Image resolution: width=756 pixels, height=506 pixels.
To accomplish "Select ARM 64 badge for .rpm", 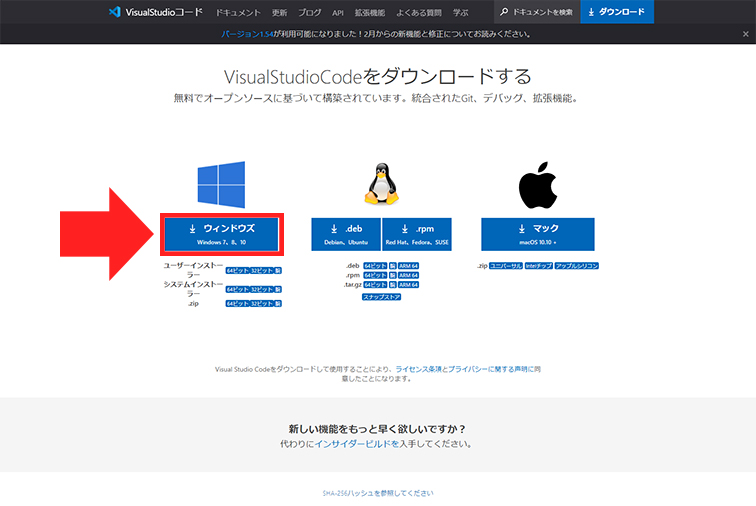I will 408,275.
